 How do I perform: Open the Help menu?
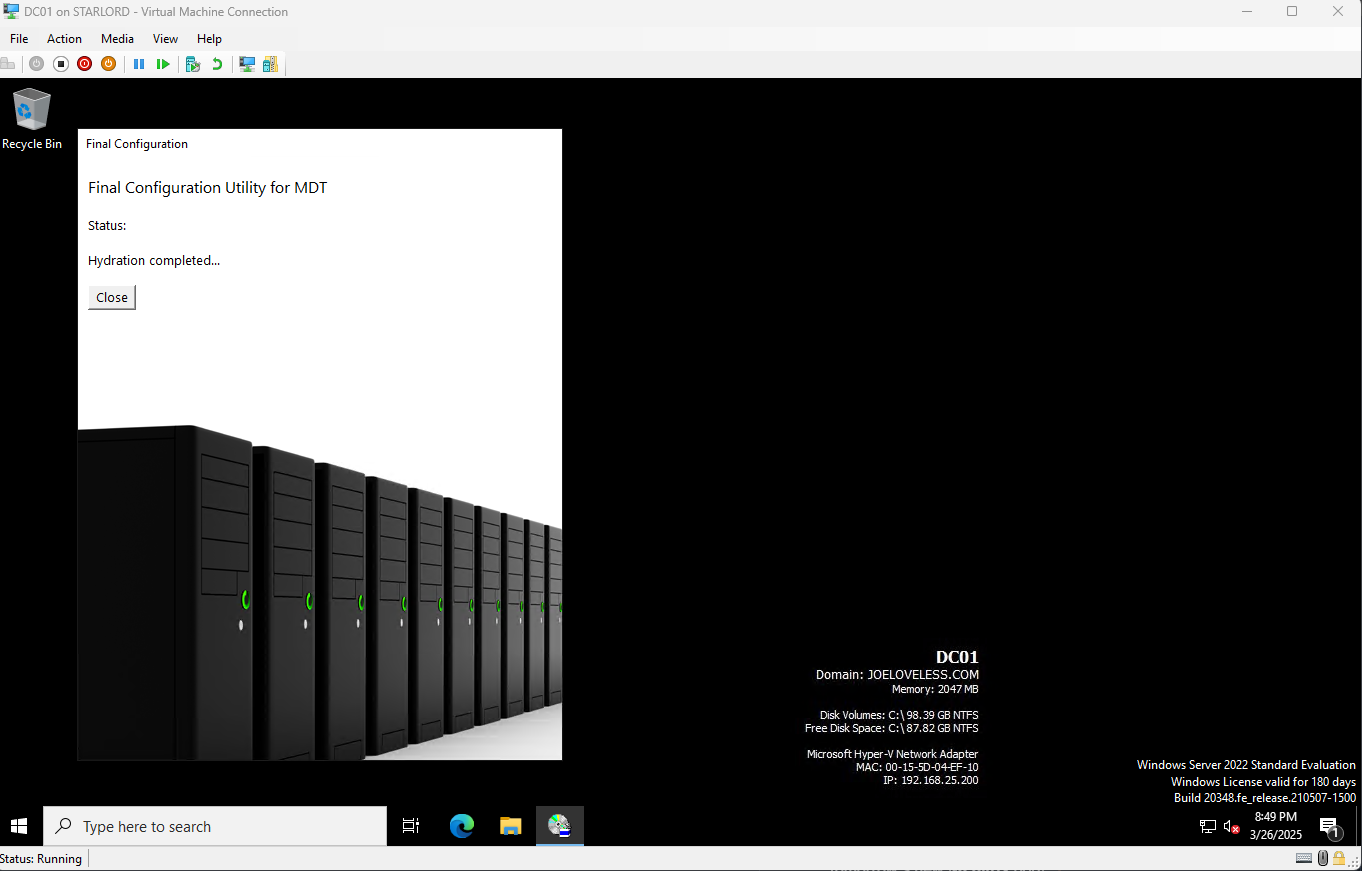pyautogui.click(x=209, y=39)
